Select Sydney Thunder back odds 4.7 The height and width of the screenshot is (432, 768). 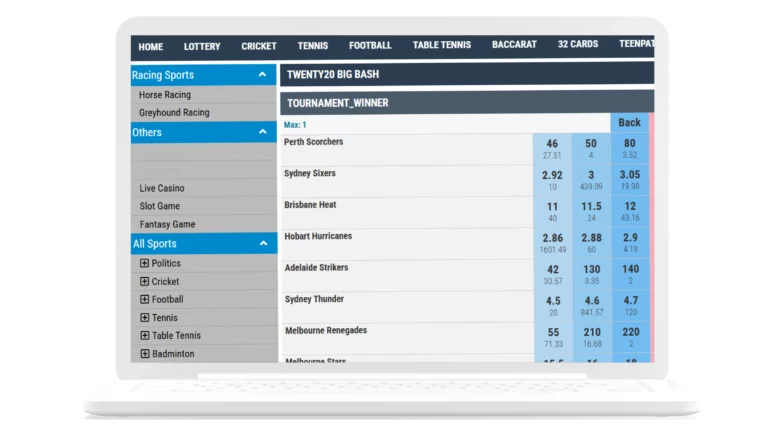pos(630,305)
